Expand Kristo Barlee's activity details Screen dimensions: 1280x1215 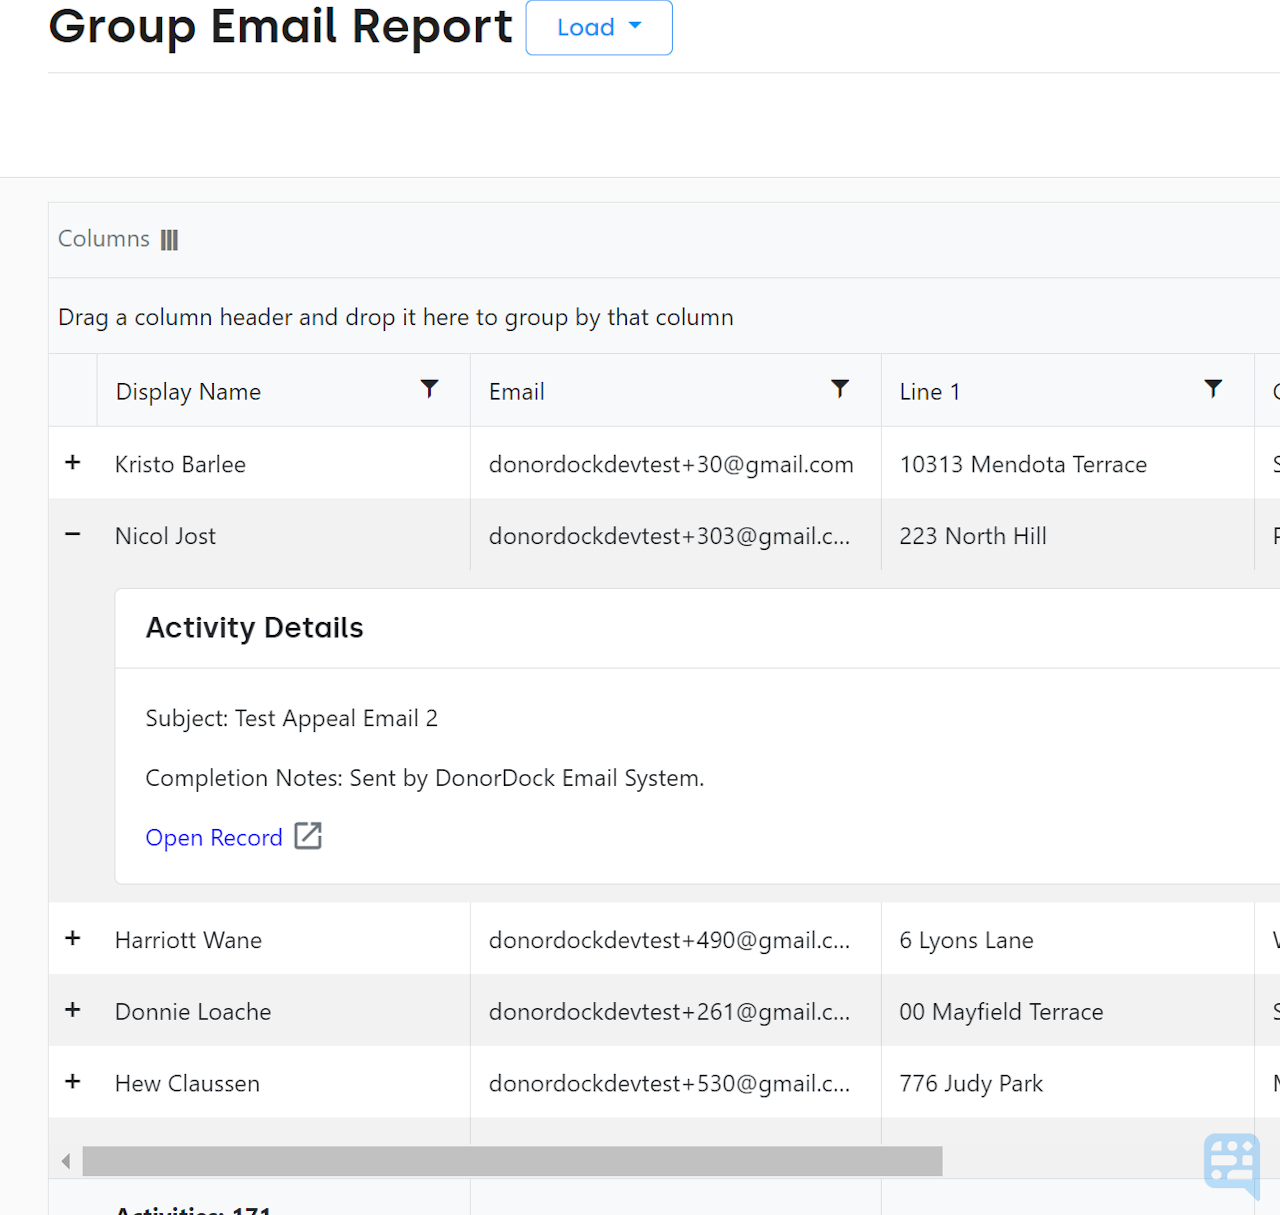(x=72, y=463)
